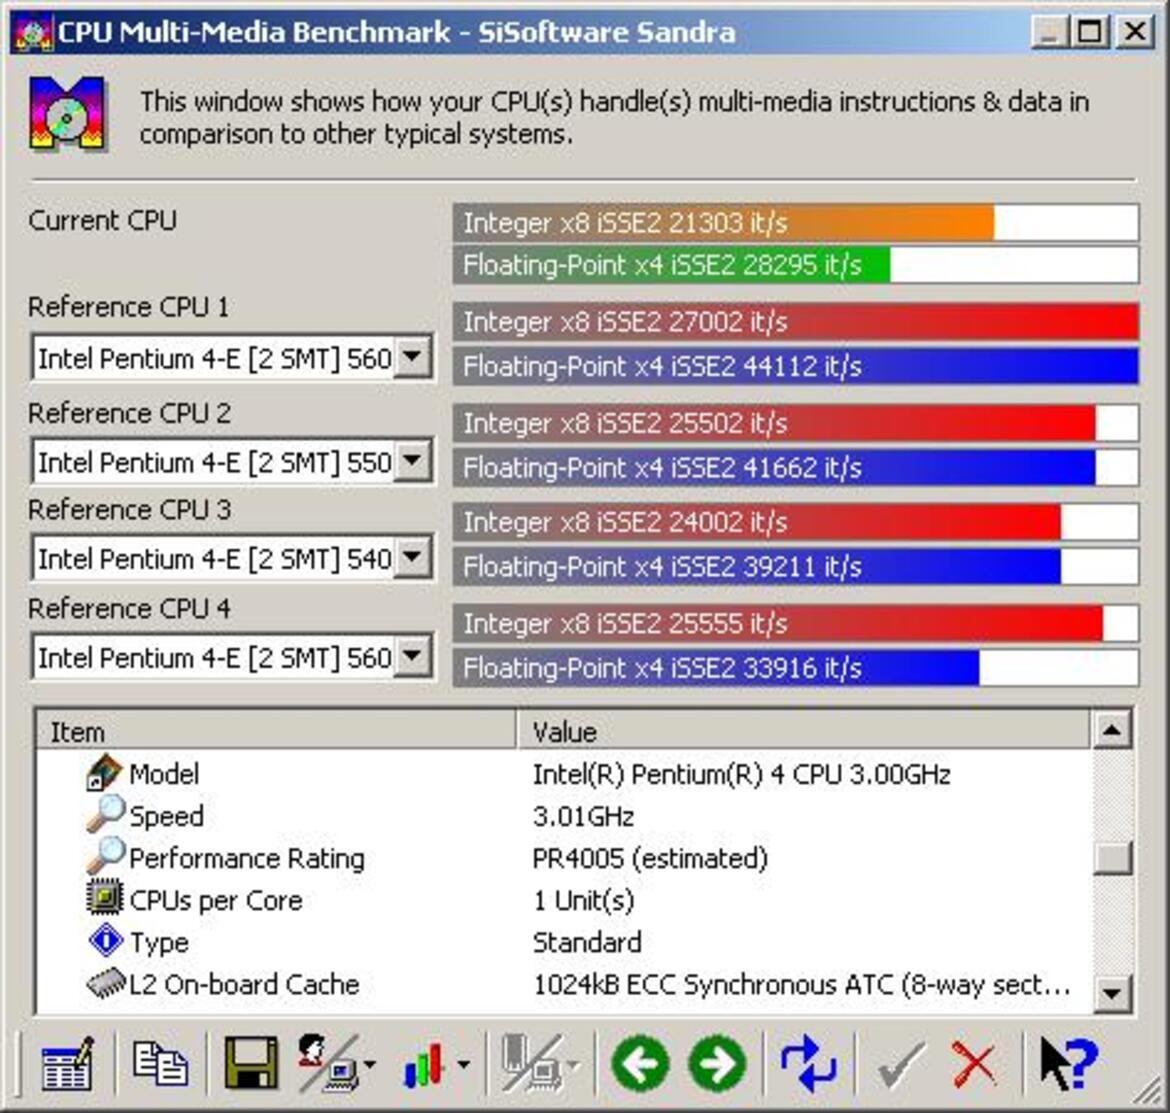Click Reference CPU 2 Integer 25502 bar
The image size is (1170, 1113).
point(795,423)
